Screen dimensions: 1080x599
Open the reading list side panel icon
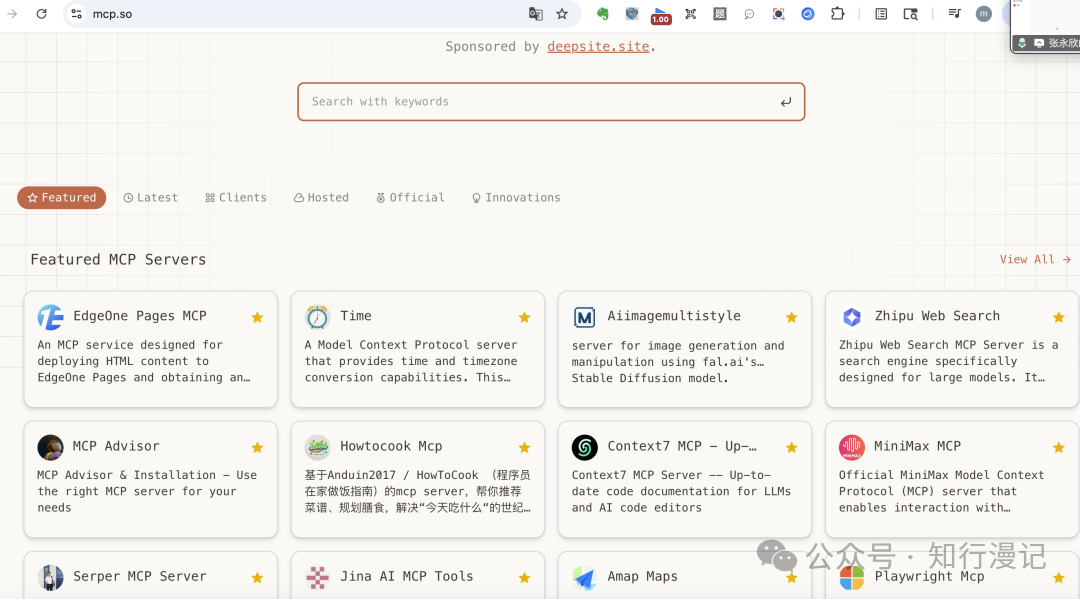[881, 14]
